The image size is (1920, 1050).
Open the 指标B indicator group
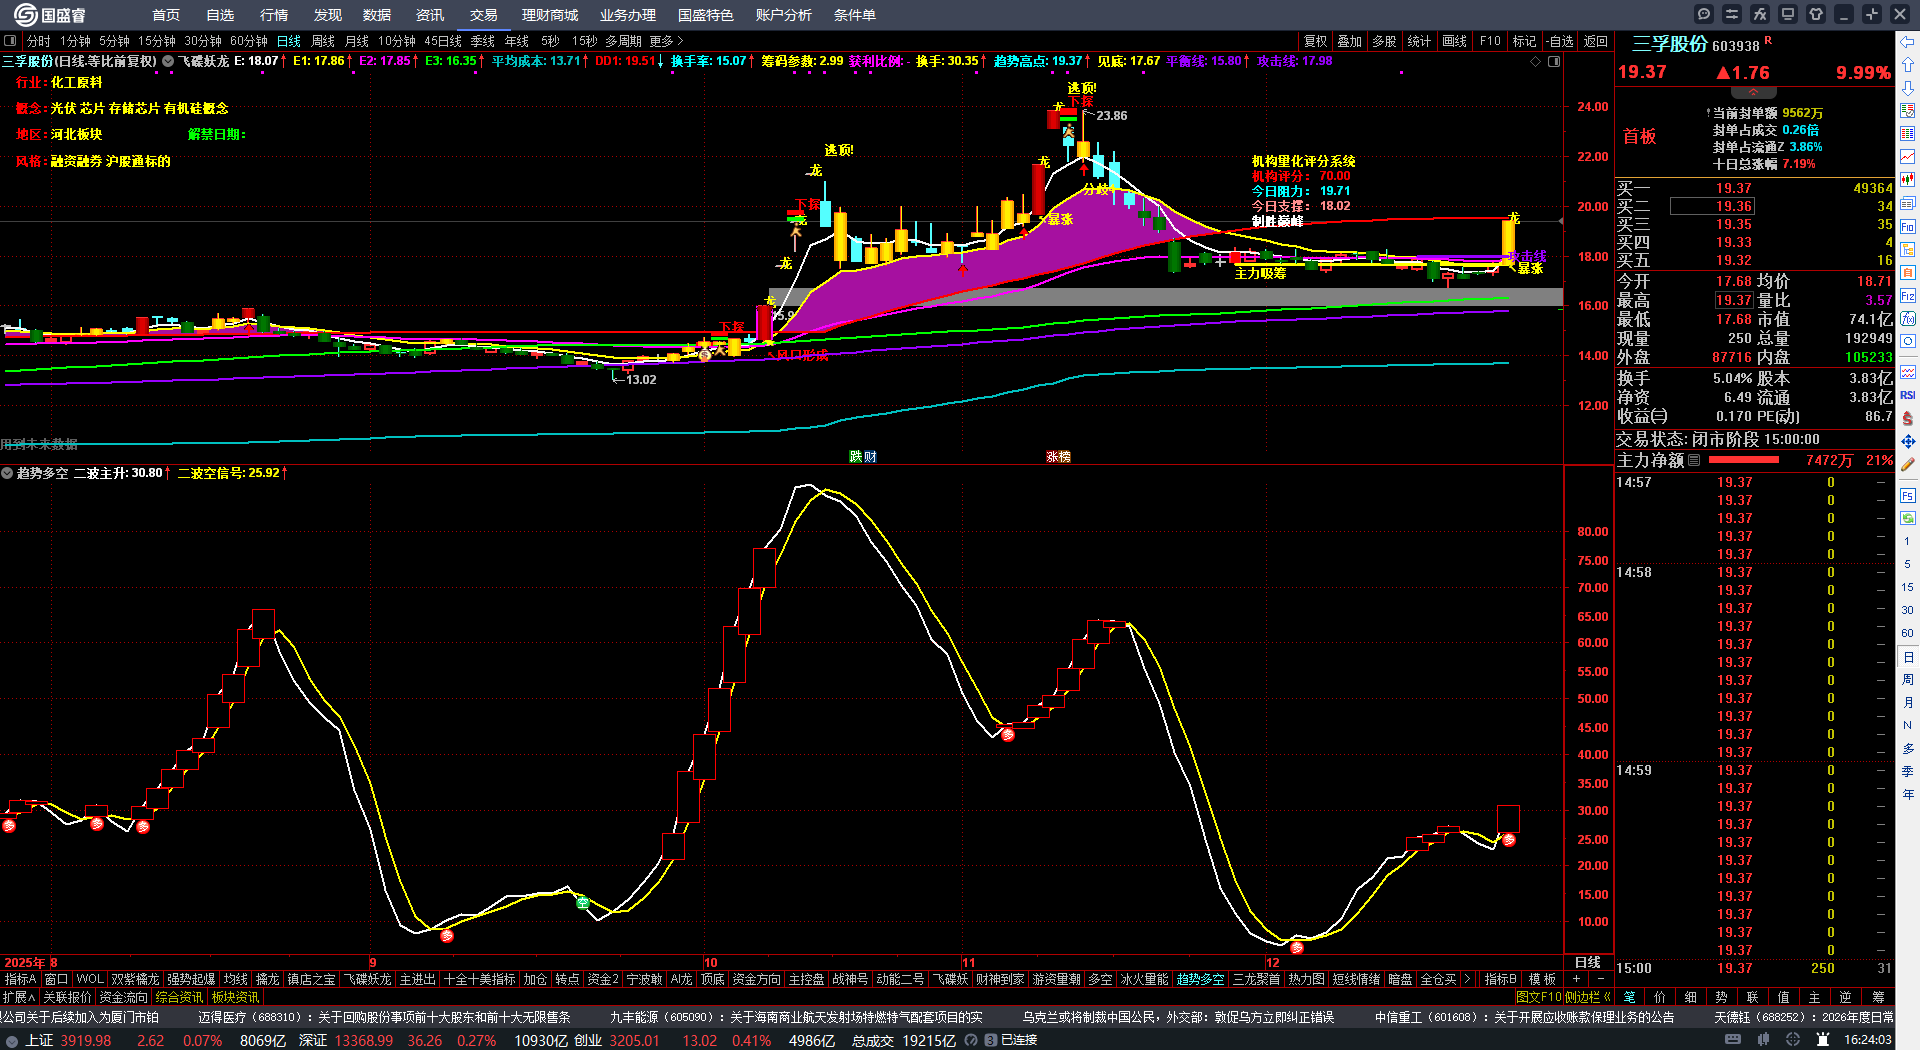coord(1500,979)
